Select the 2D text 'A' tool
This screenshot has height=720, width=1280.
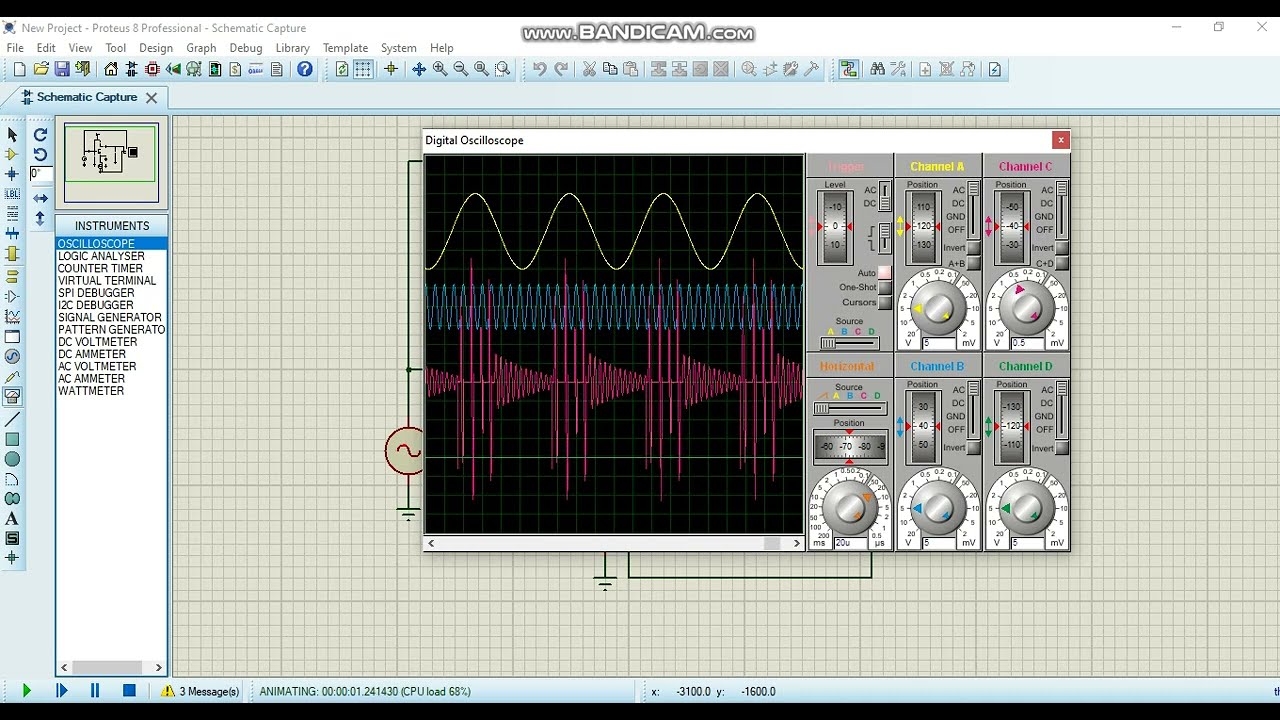[x=12, y=519]
